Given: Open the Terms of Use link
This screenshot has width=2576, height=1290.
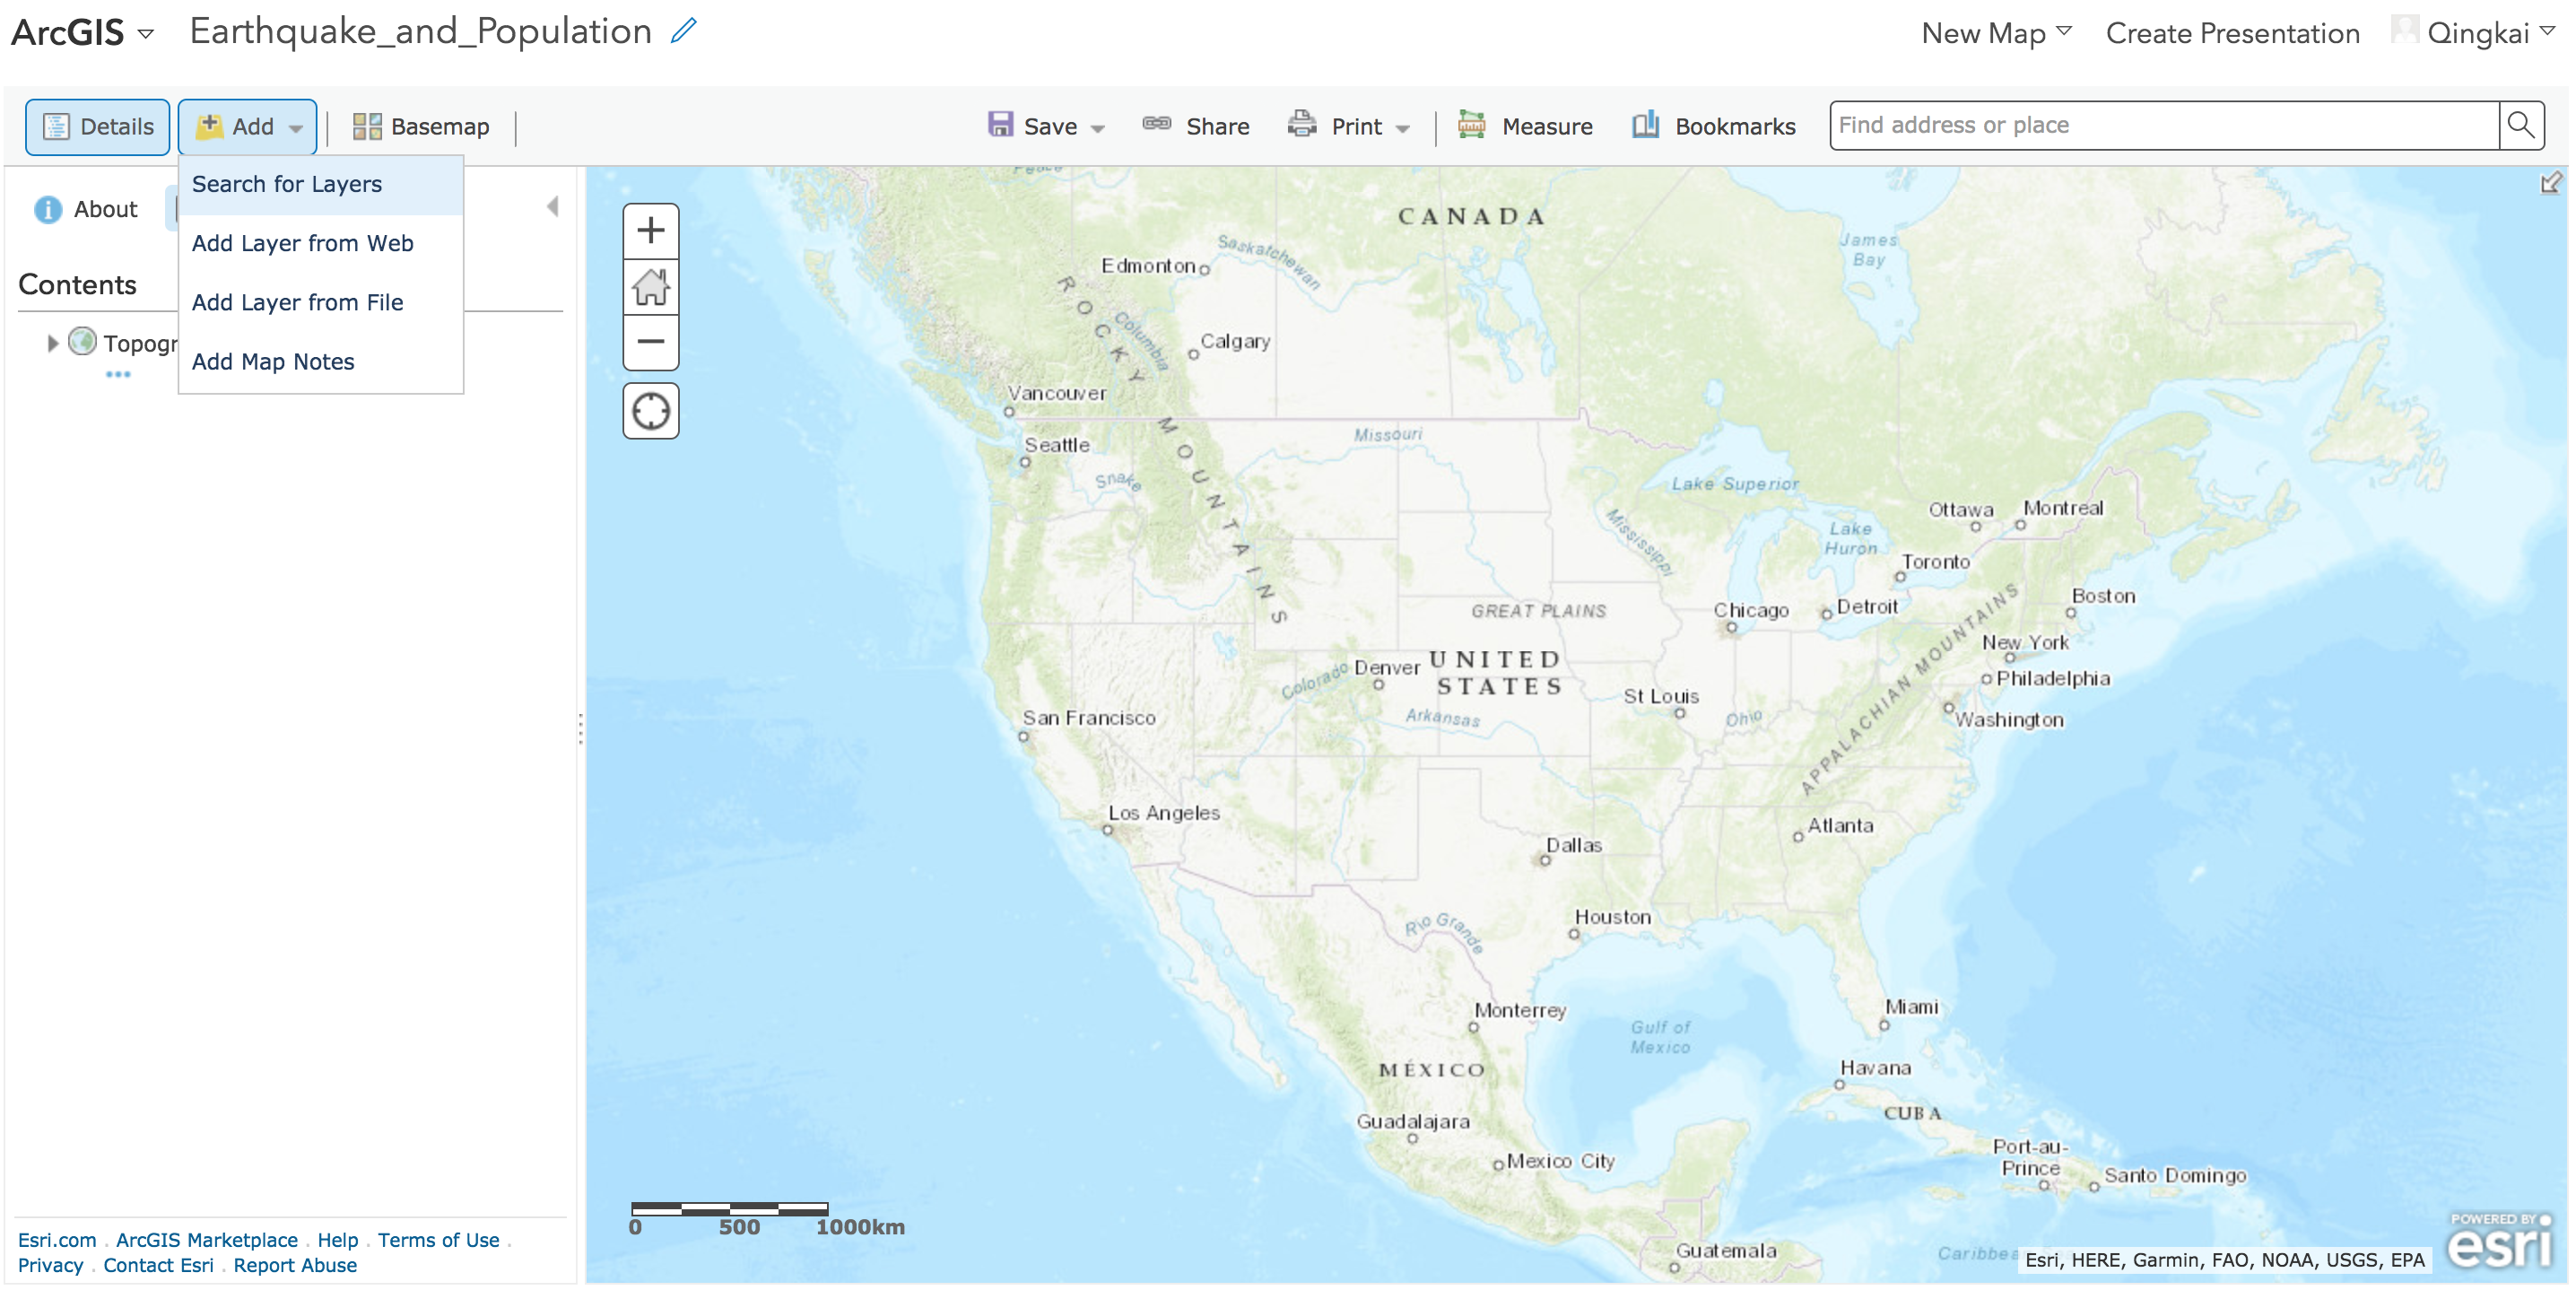Looking at the screenshot, I should [438, 1239].
